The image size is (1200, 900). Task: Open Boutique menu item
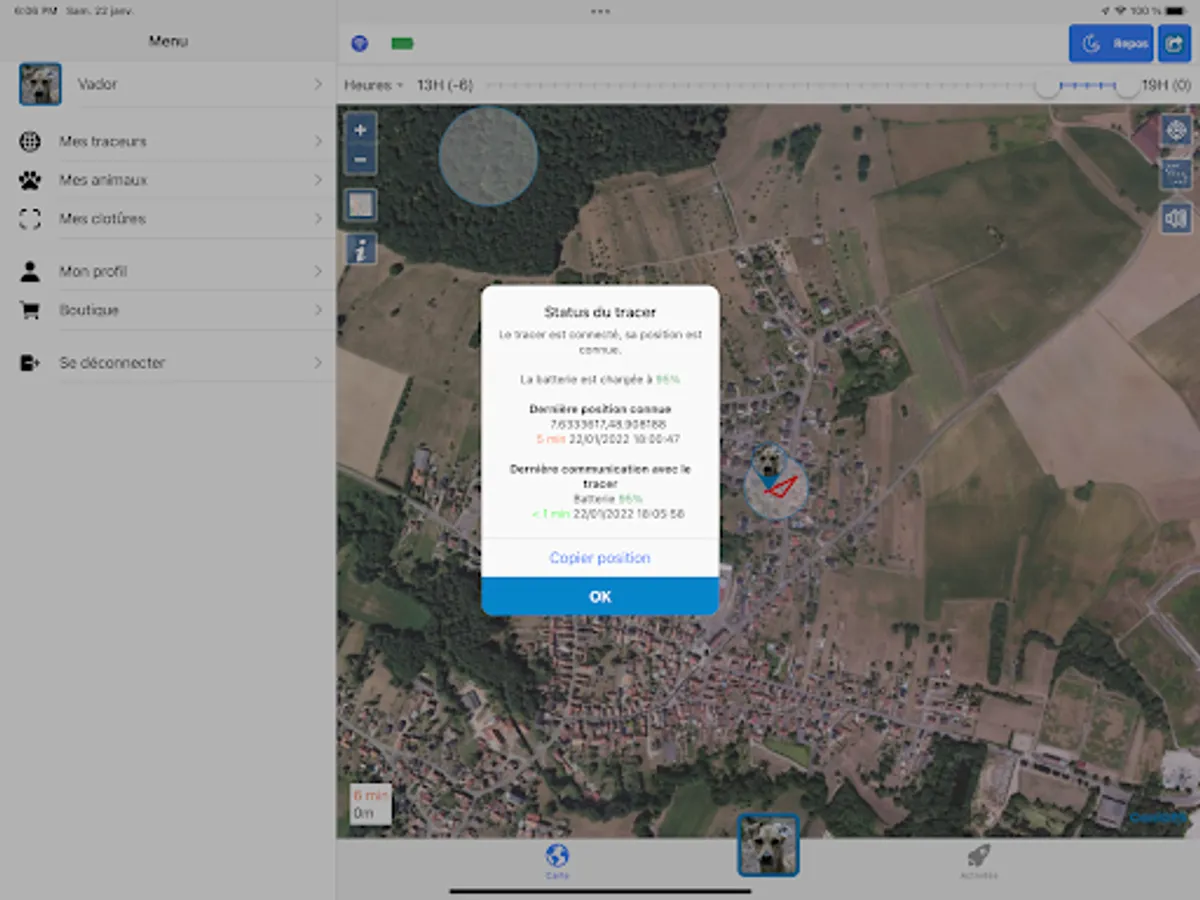click(168, 310)
